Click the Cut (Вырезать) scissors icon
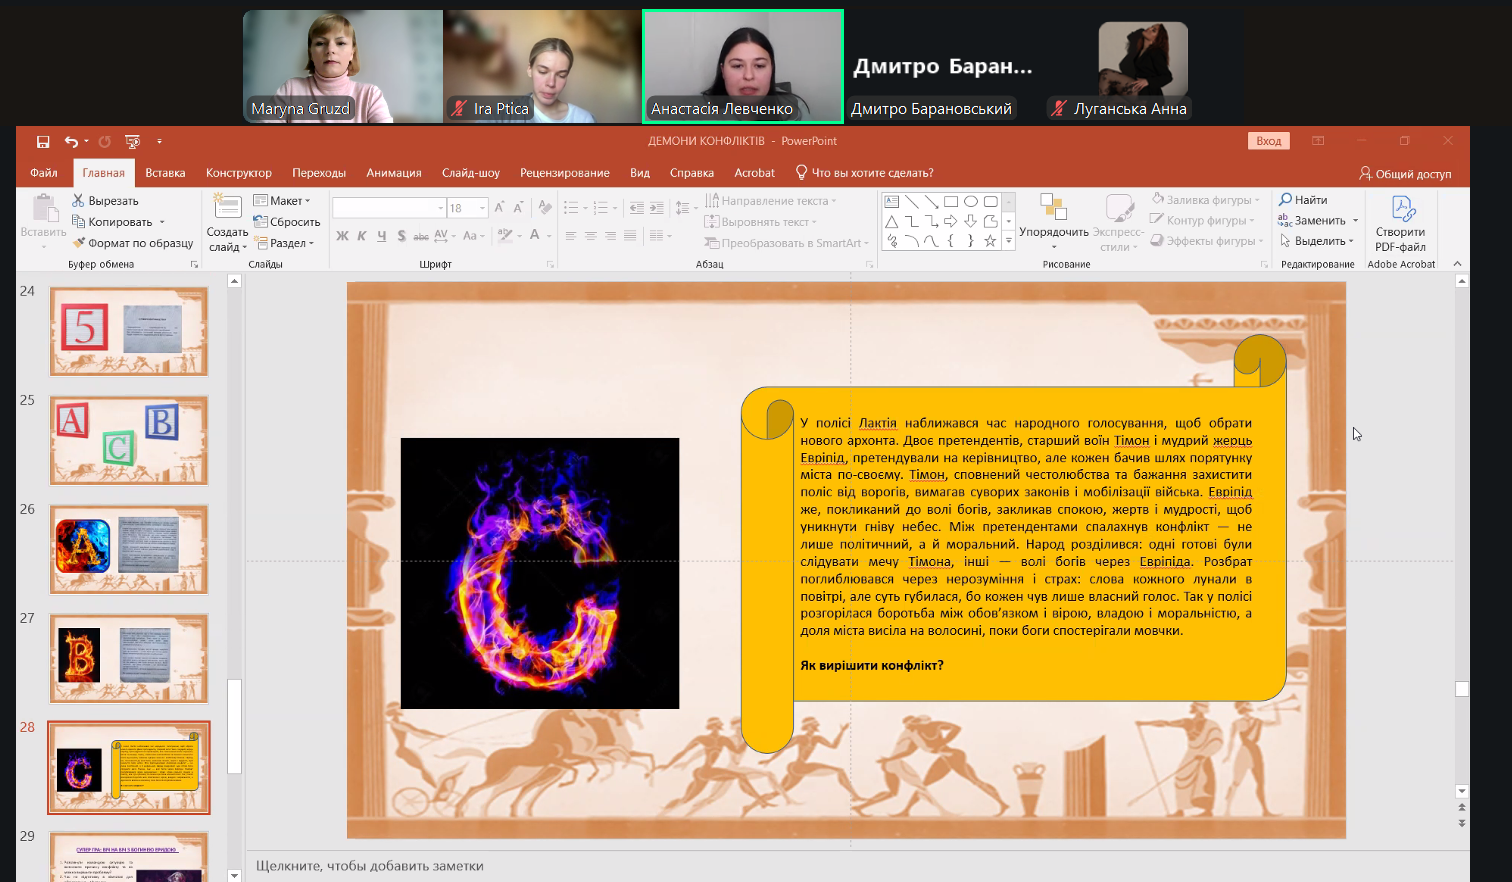Screen dimensions: 1512x882 tap(78, 201)
